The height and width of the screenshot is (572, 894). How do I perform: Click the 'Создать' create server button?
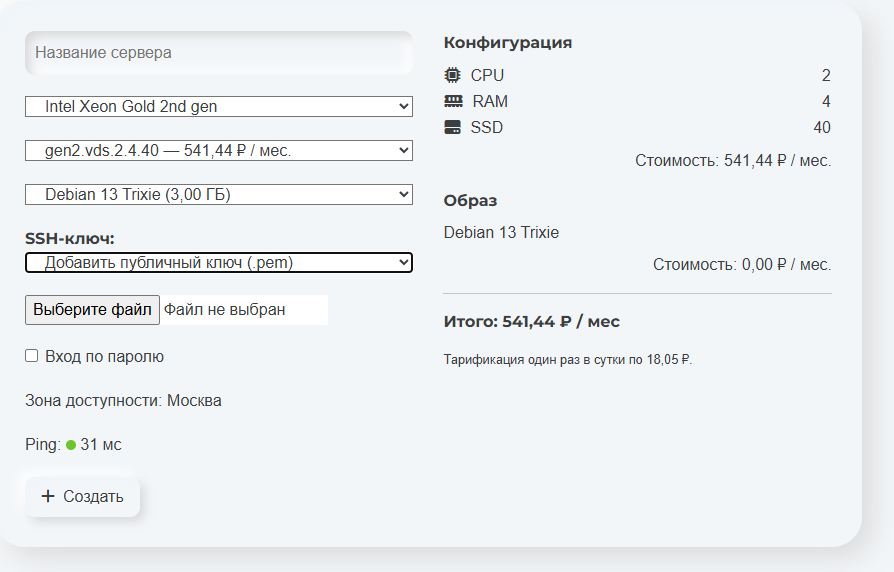point(83,497)
